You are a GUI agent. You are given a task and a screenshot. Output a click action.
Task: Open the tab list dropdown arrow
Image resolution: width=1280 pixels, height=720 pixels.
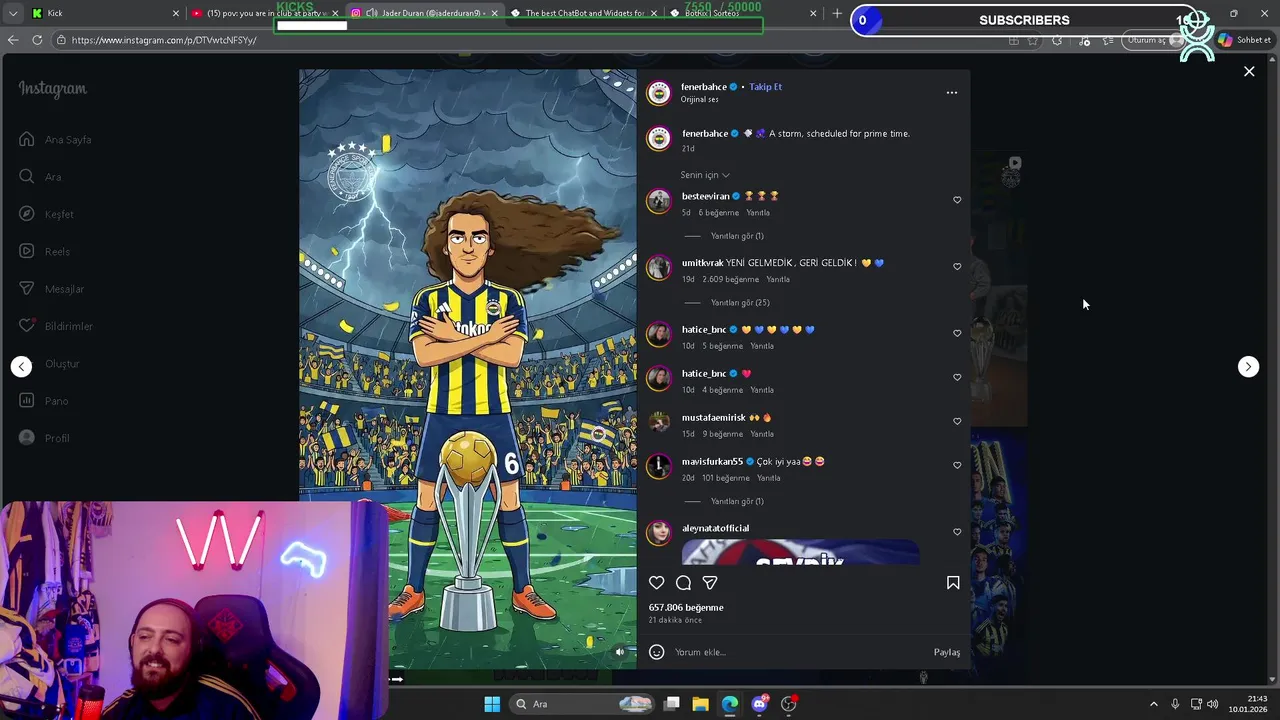13,13
